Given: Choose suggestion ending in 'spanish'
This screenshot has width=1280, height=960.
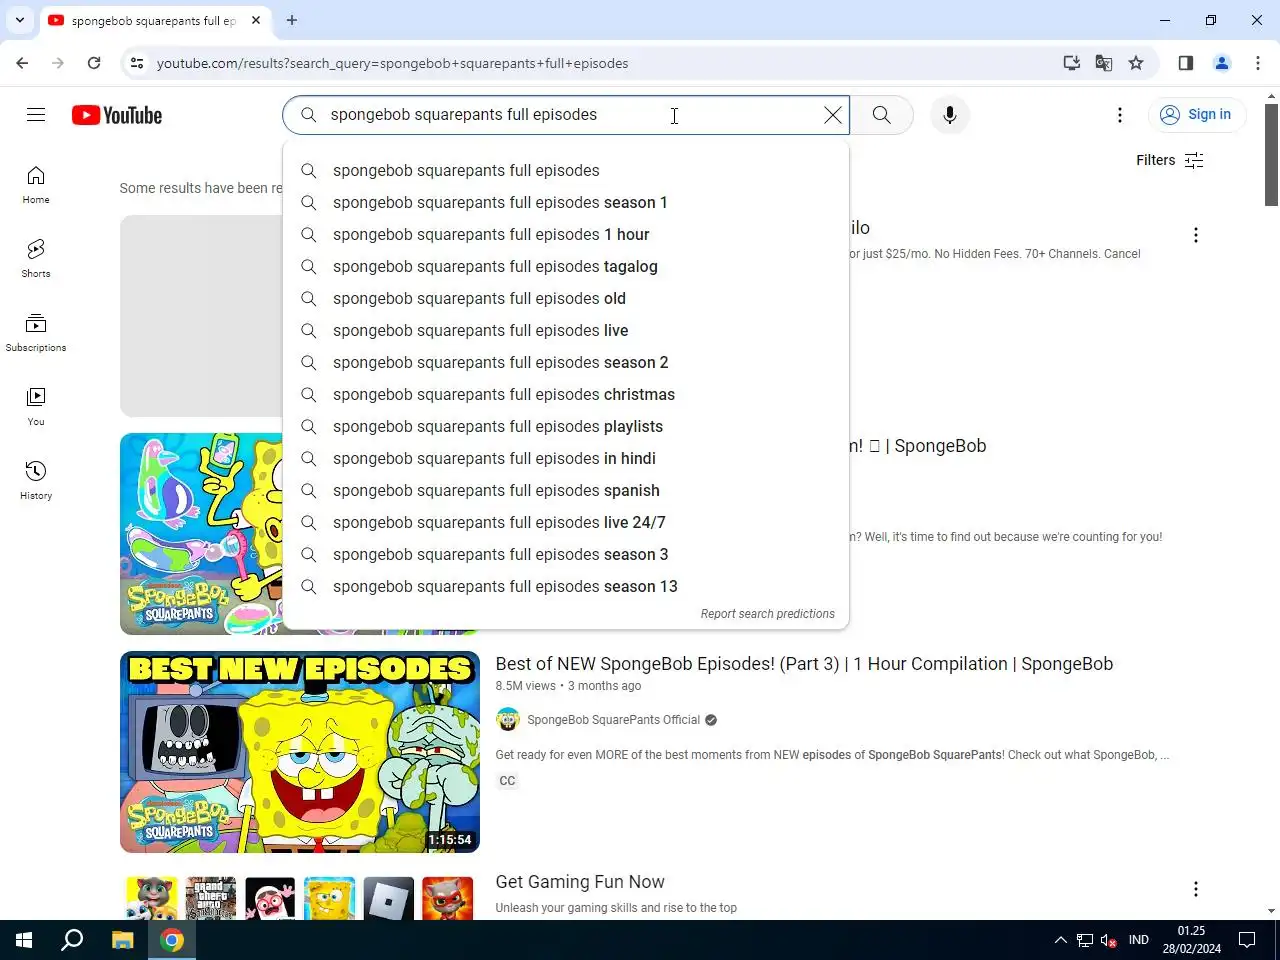Looking at the screenshot, I should 566,491.
